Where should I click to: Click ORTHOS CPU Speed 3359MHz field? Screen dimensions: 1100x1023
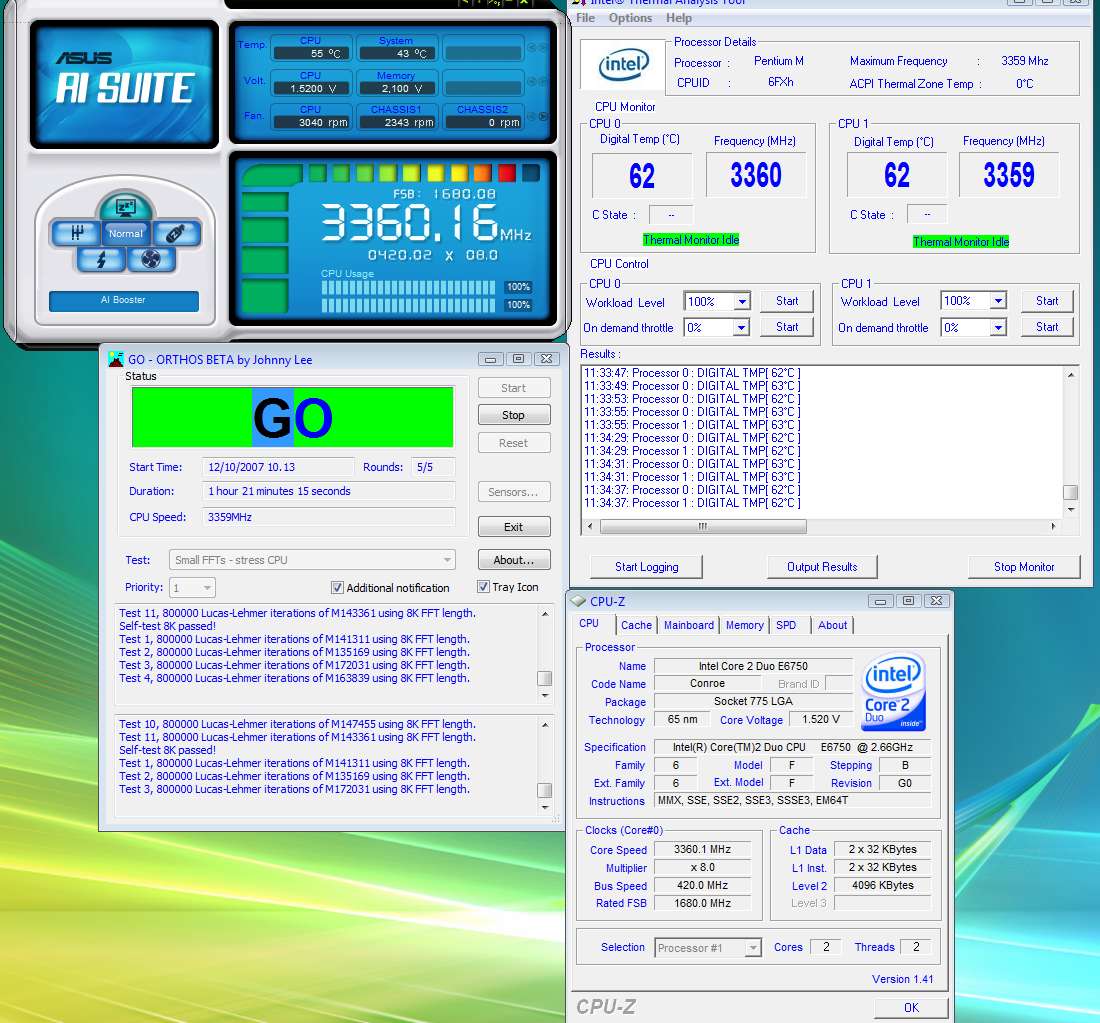pyautogui.click(x=328, y=517)
